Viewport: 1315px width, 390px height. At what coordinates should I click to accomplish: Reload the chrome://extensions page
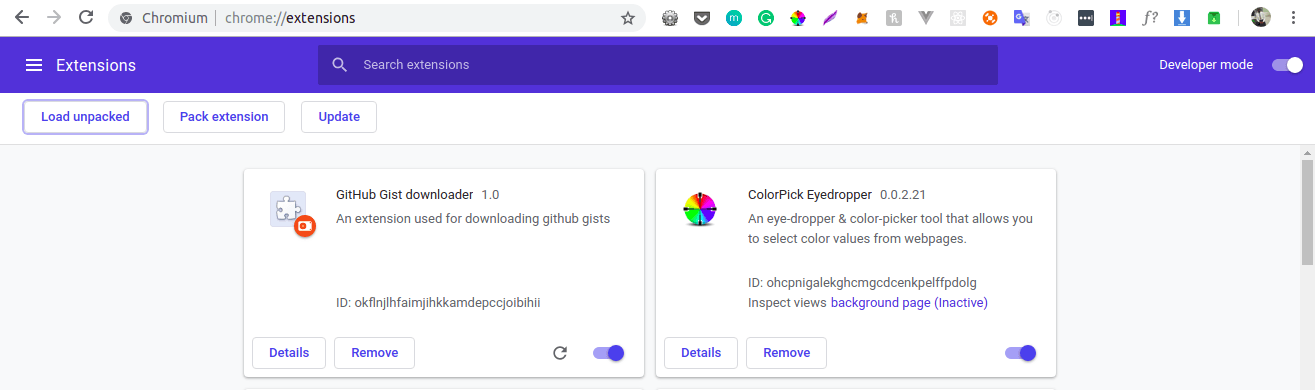(86, 18)
